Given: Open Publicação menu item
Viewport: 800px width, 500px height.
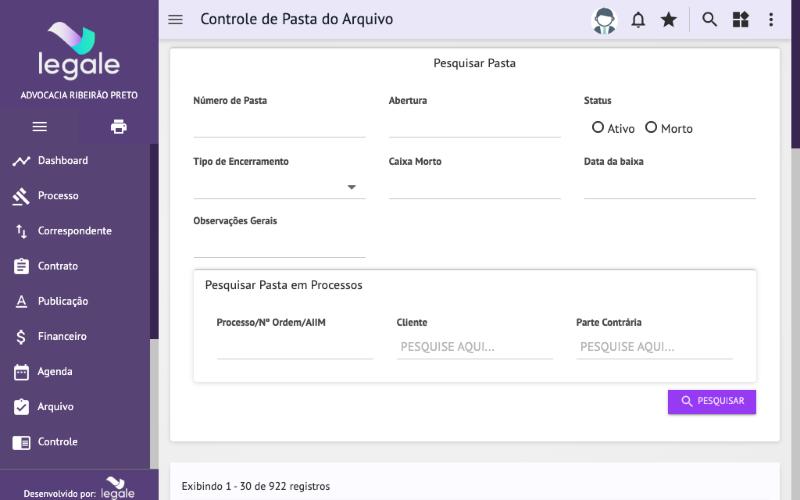Looking at the screenshot, I should point(63,302).
